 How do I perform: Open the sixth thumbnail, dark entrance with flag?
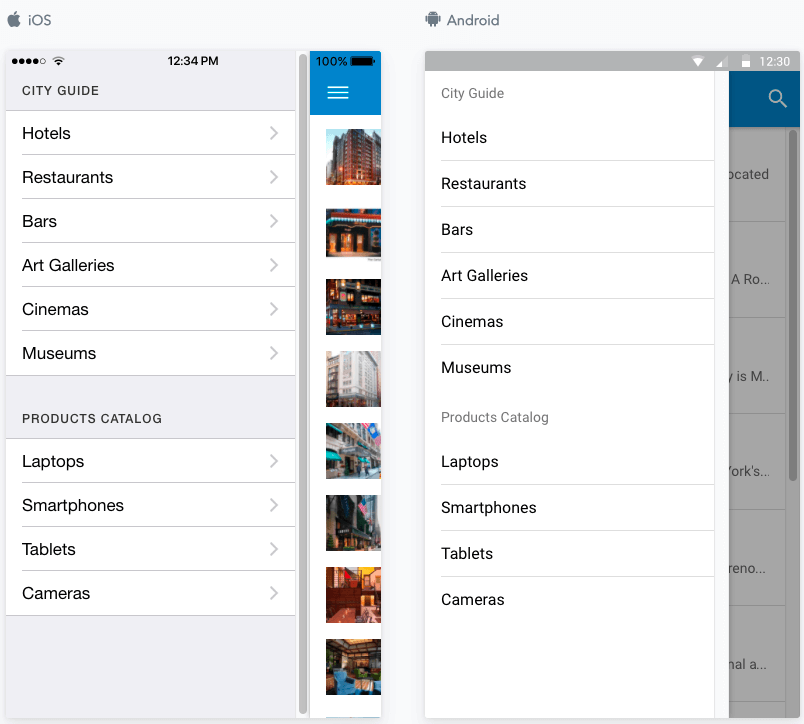pyautogui.click(x=353, y=523)
